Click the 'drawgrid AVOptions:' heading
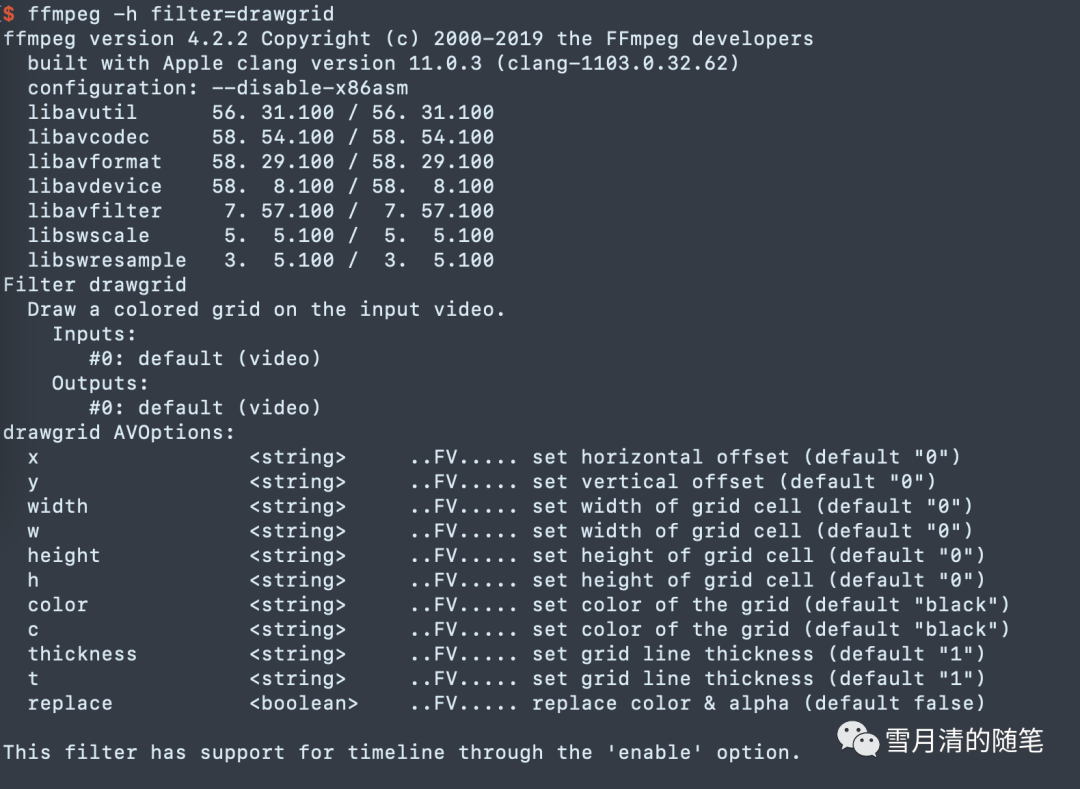Image resolution: width=1080 pixels, height=789 pixels. 119,432
